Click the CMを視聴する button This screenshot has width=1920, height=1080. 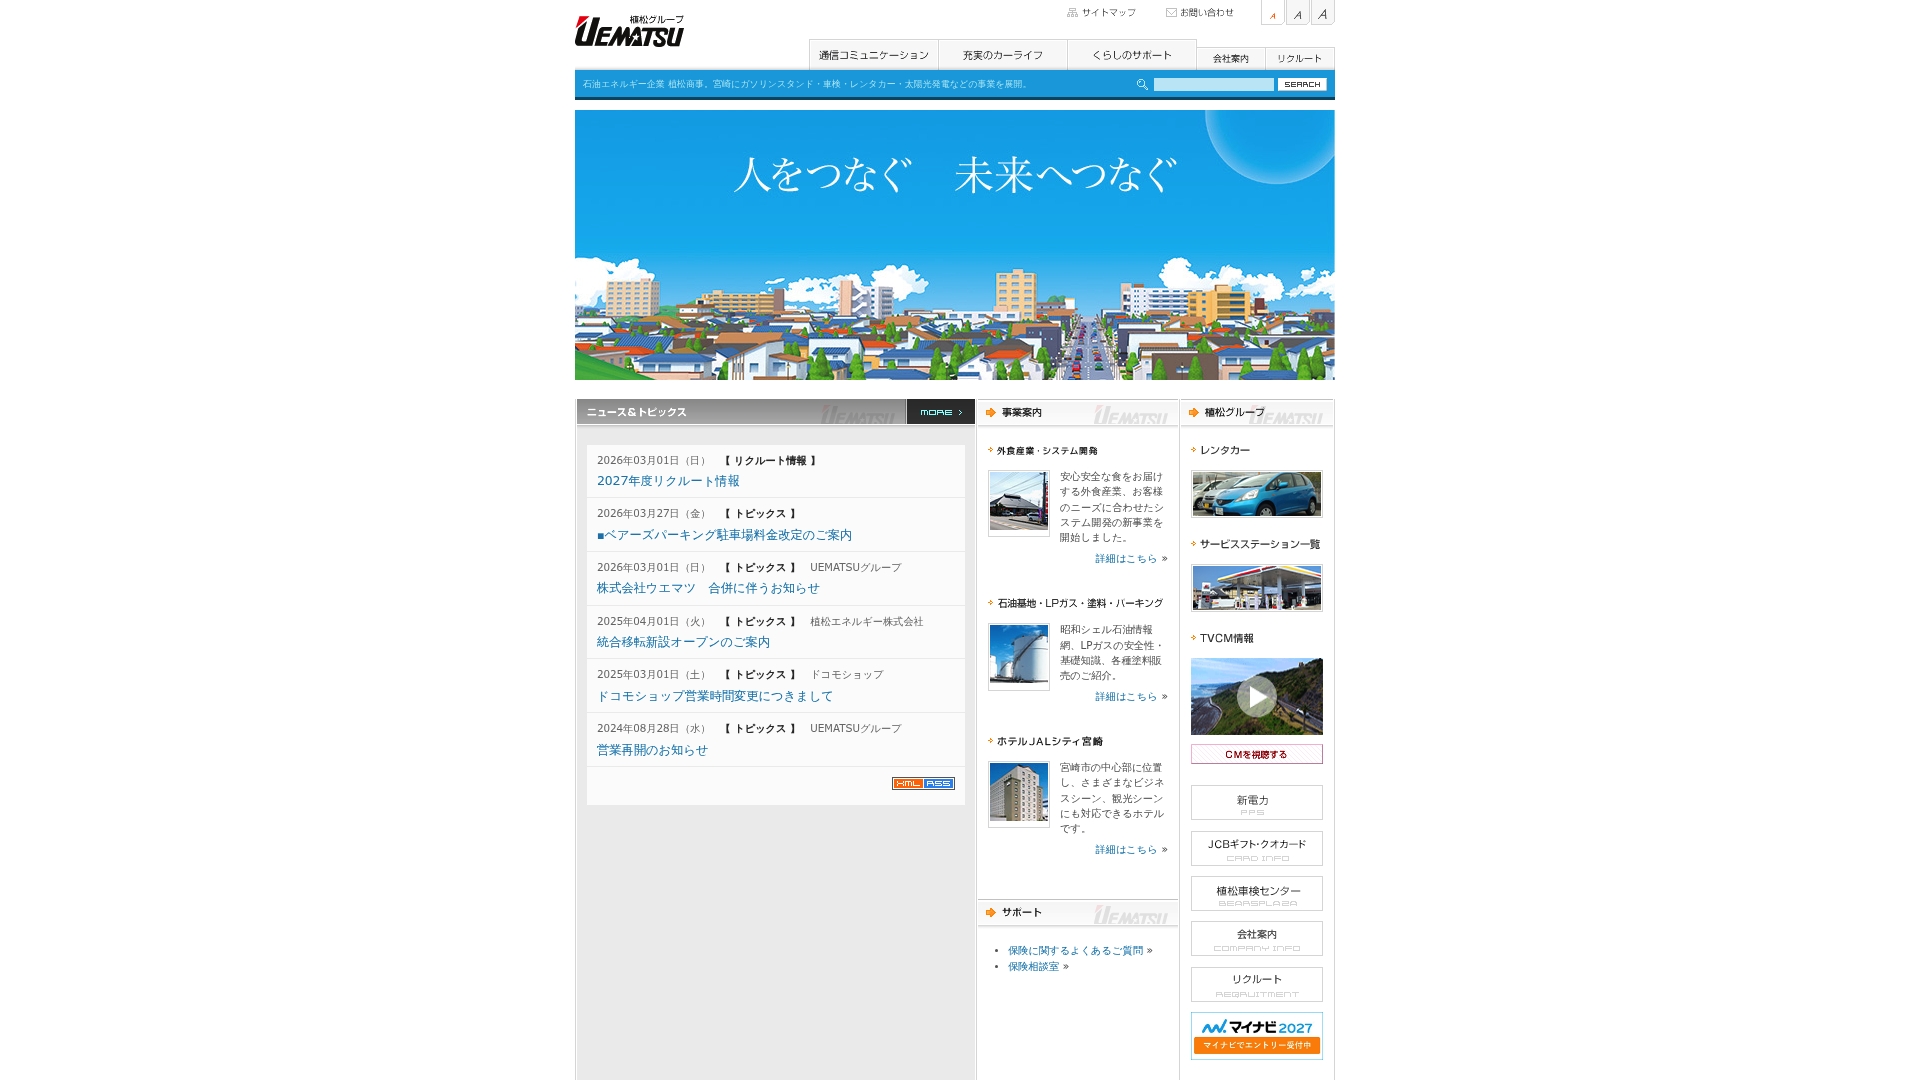pyautogui.click(x=1257, y=754)
